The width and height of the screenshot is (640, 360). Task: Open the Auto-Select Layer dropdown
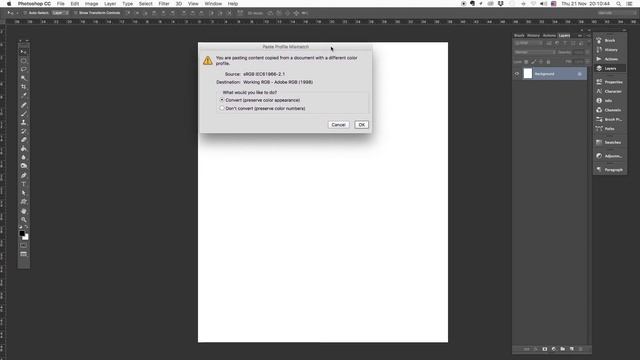pyautogui.click(x=60, y=13)
